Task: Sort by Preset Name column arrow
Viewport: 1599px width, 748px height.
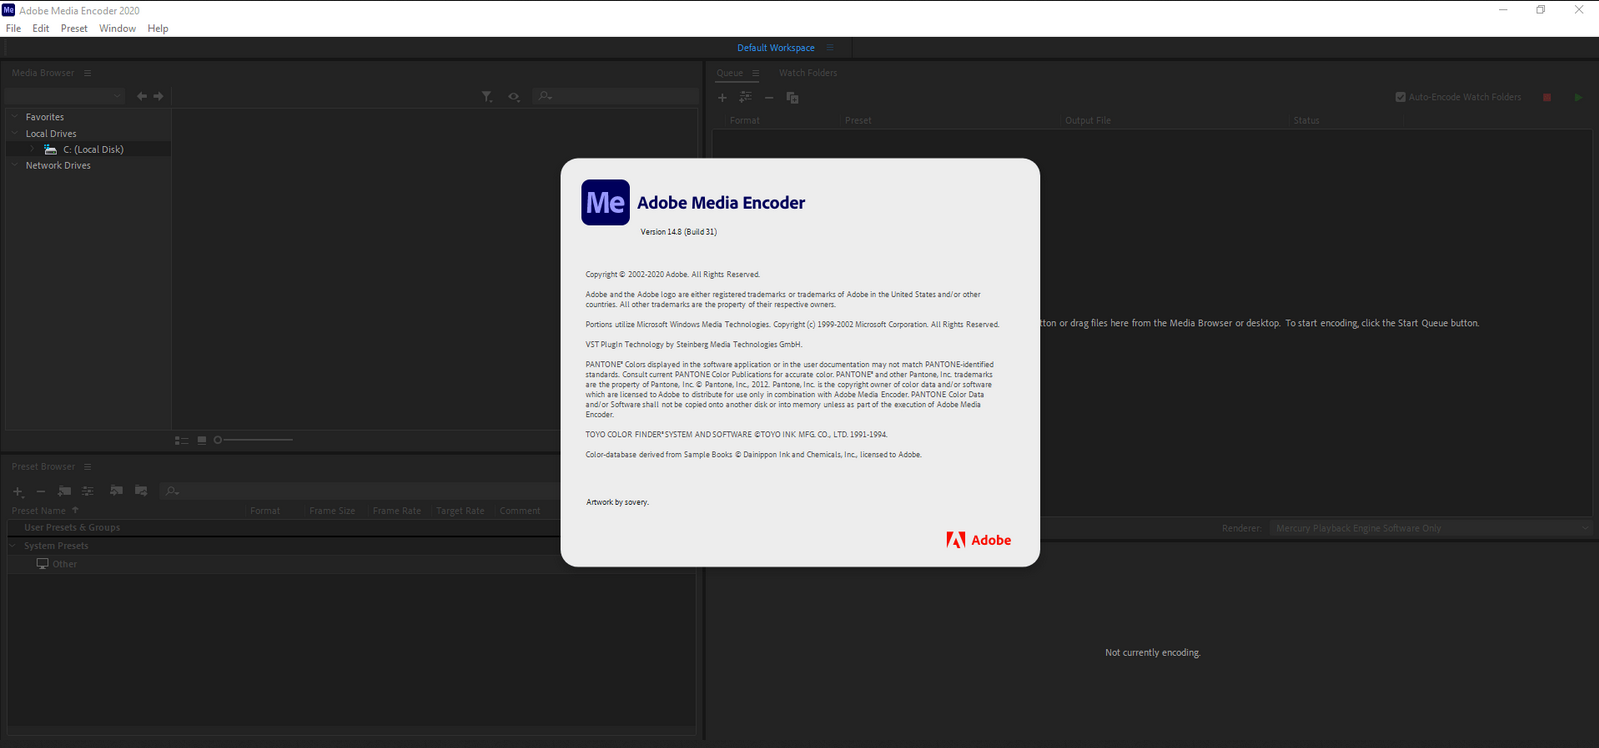Action: [75, 510]
